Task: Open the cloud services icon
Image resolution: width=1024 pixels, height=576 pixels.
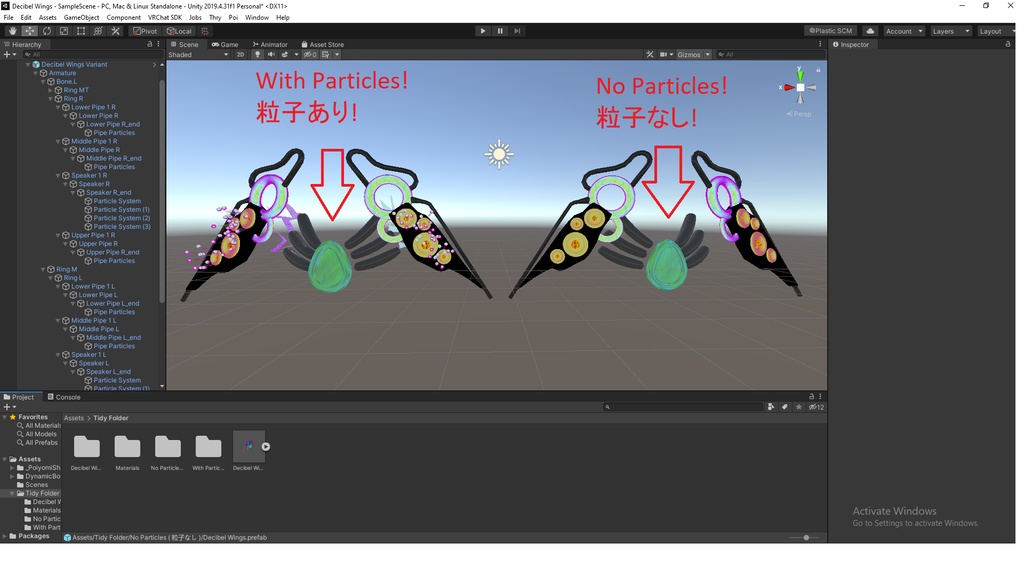Action: pyautogui.click(x=870, y=31)
